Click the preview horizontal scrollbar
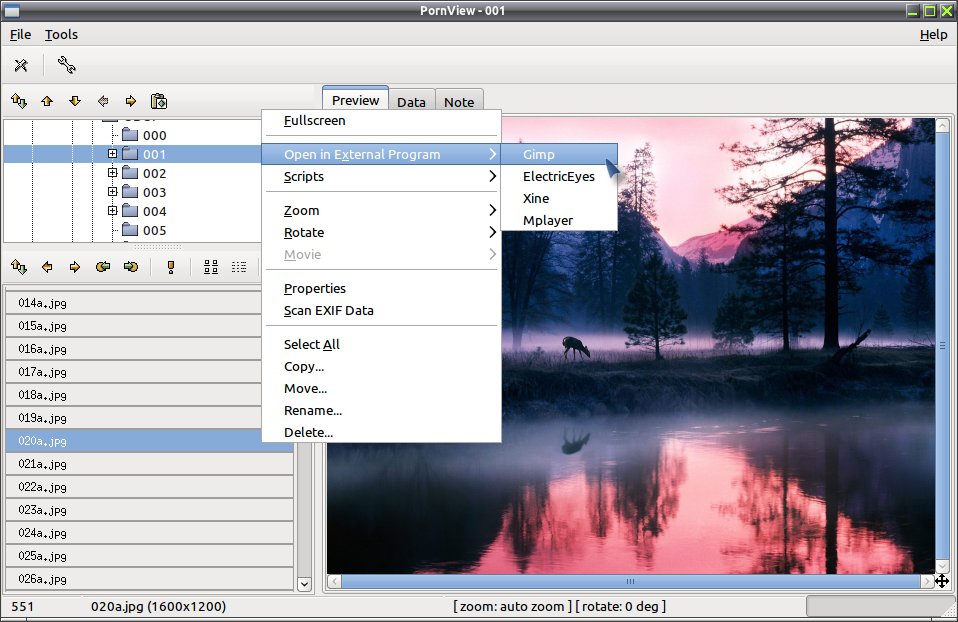This screenshot has height=622, width=958. click(631, 582)
